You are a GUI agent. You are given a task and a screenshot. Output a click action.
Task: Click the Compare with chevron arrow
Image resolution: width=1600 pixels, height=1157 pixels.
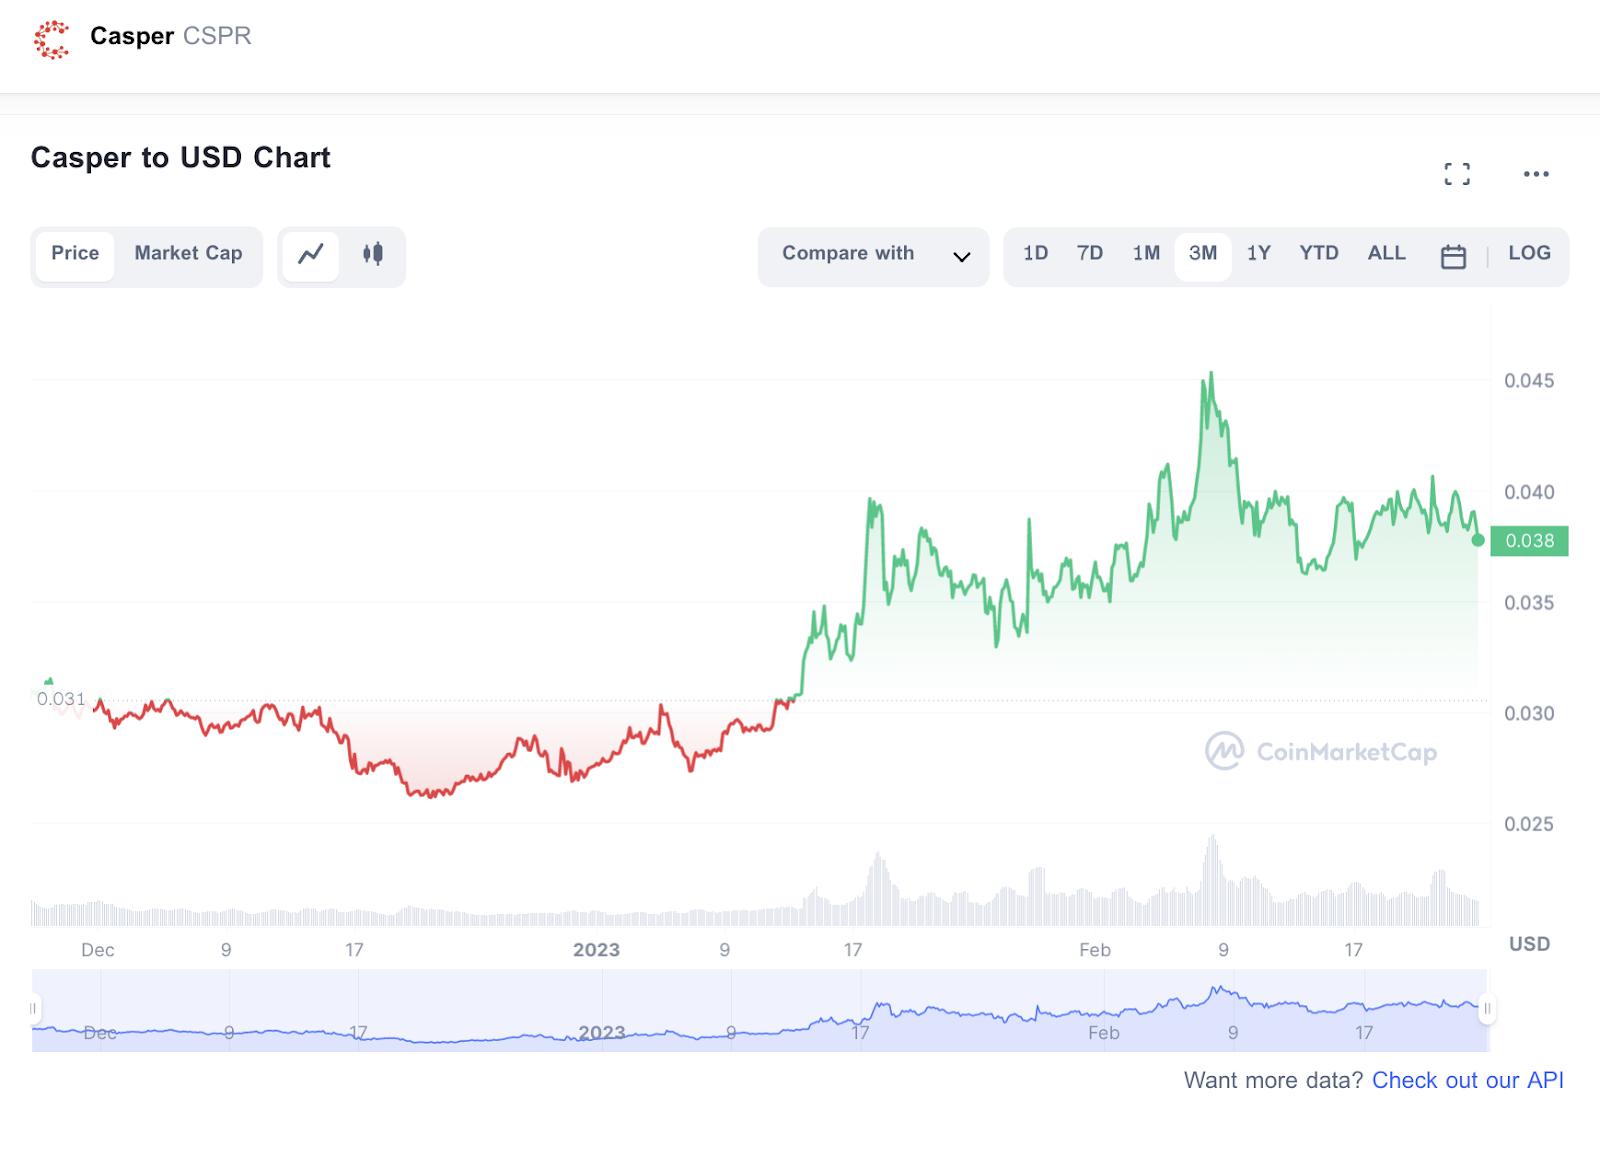962,257
